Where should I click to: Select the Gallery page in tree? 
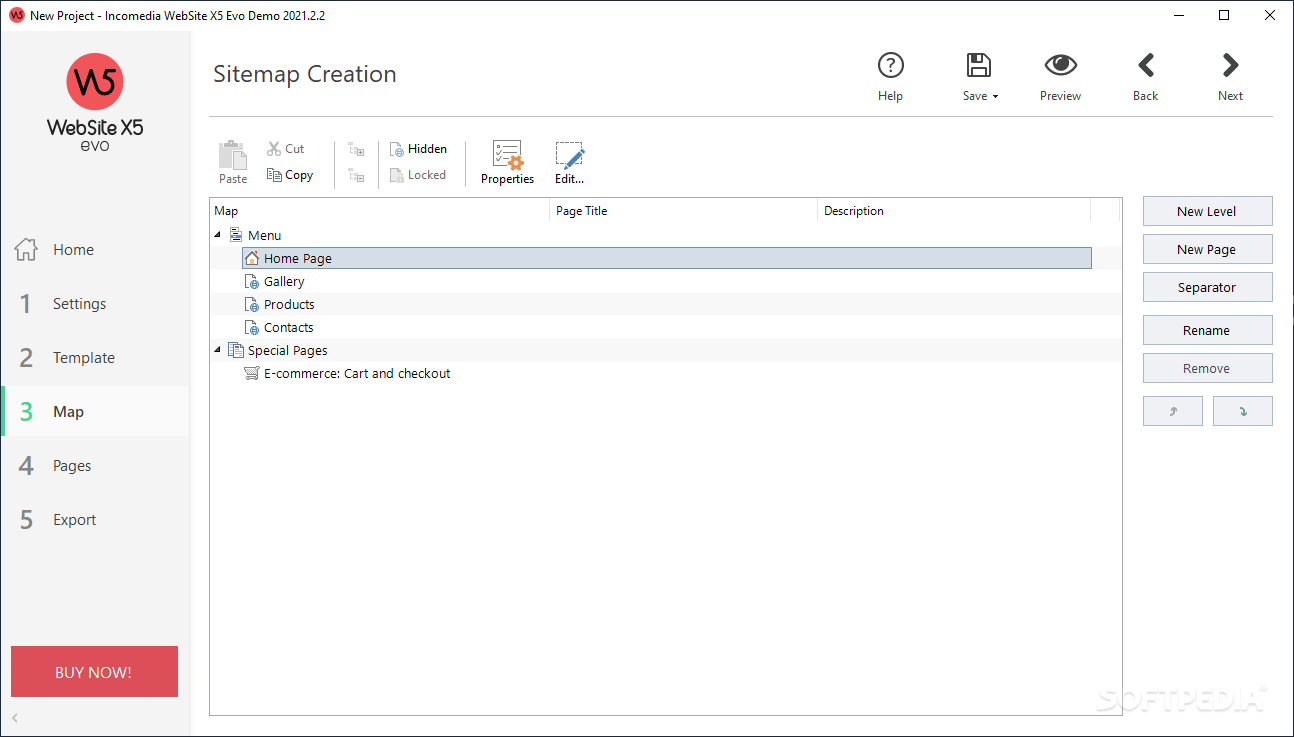point(284,282)
